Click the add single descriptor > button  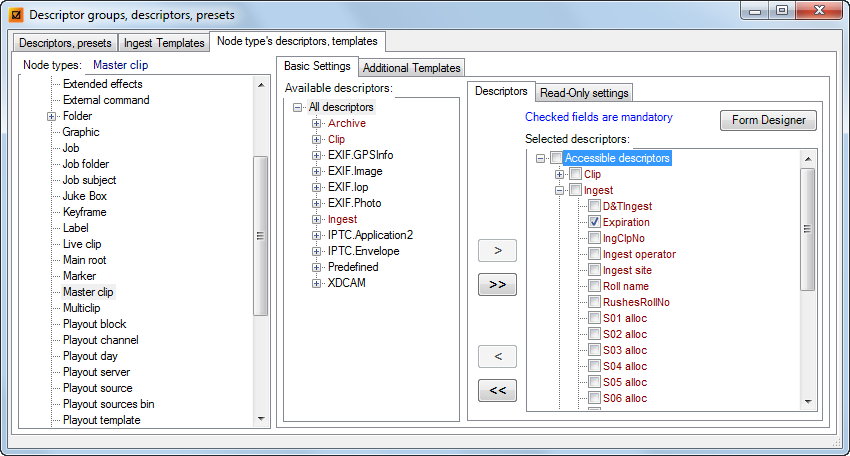click(x=498, y=251)
